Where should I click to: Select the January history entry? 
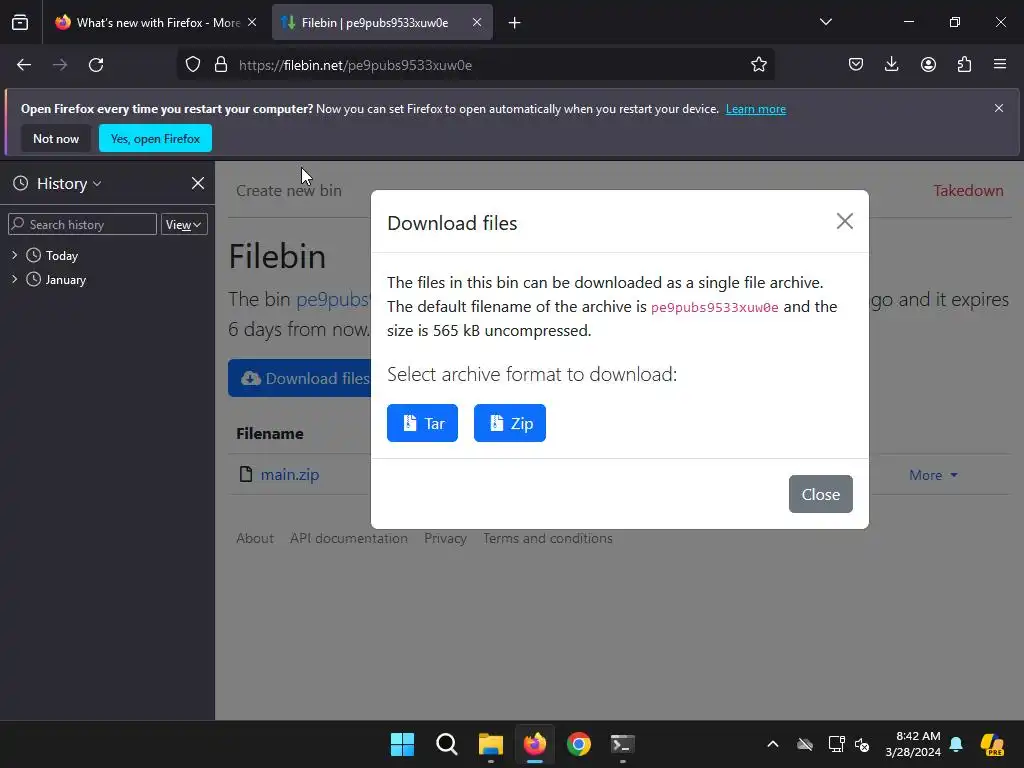click(65, 280)
